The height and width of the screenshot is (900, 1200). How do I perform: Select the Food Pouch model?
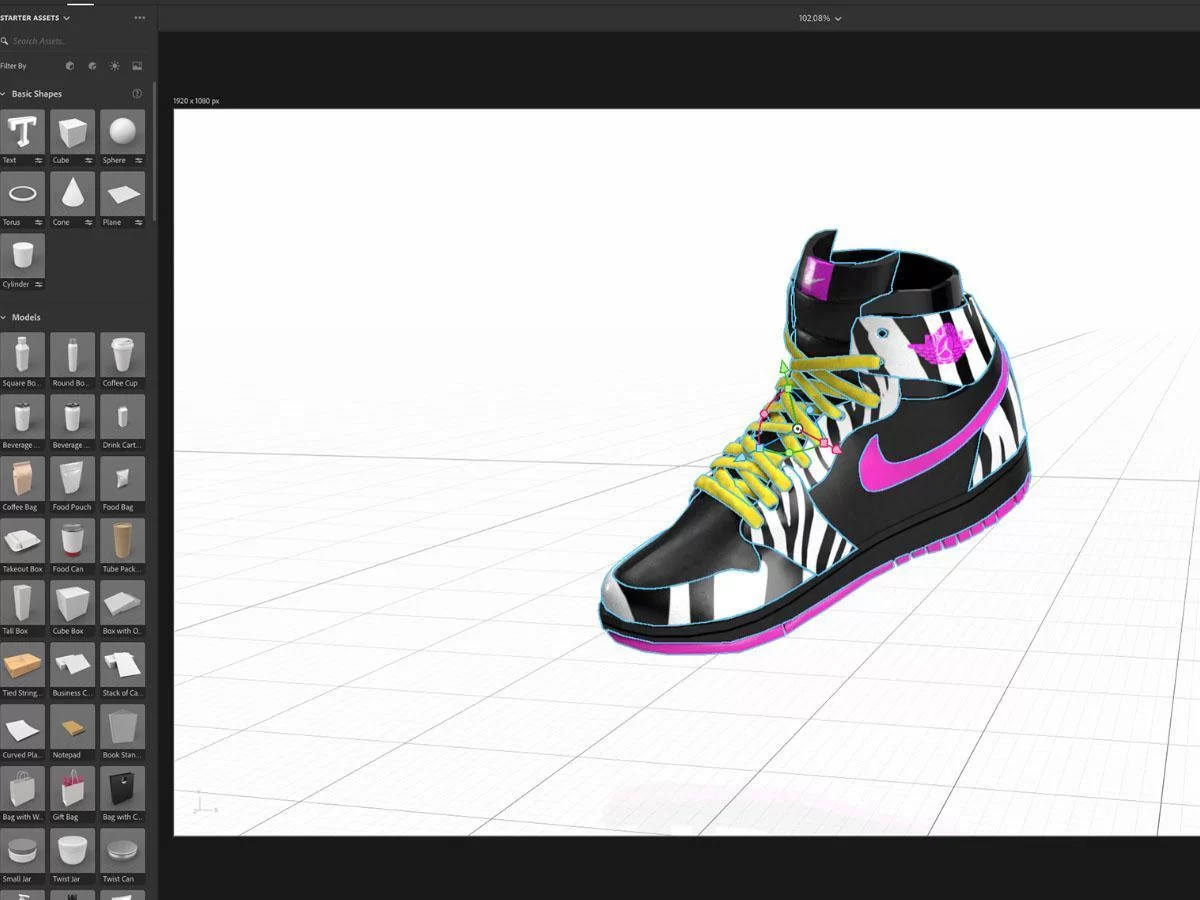(72, 479)
